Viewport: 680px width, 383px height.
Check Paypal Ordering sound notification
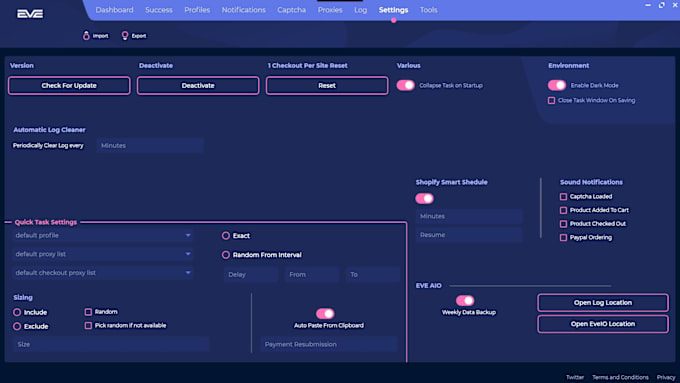pos(563,238)
